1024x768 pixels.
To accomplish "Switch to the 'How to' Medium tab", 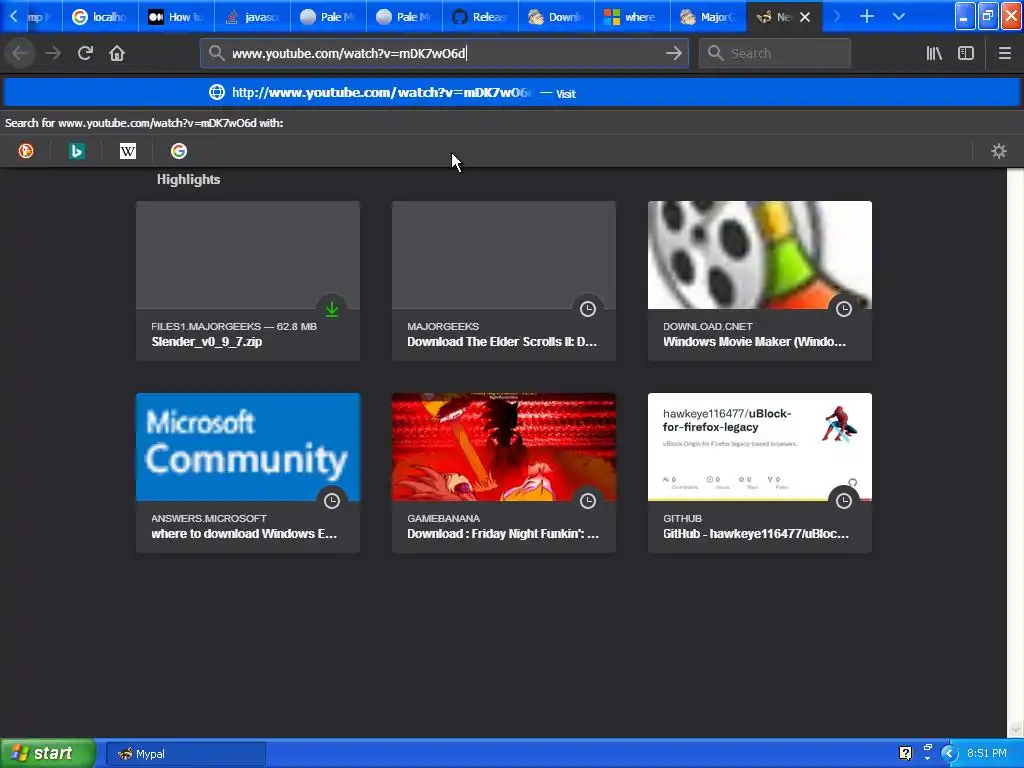I will point(176,16).
